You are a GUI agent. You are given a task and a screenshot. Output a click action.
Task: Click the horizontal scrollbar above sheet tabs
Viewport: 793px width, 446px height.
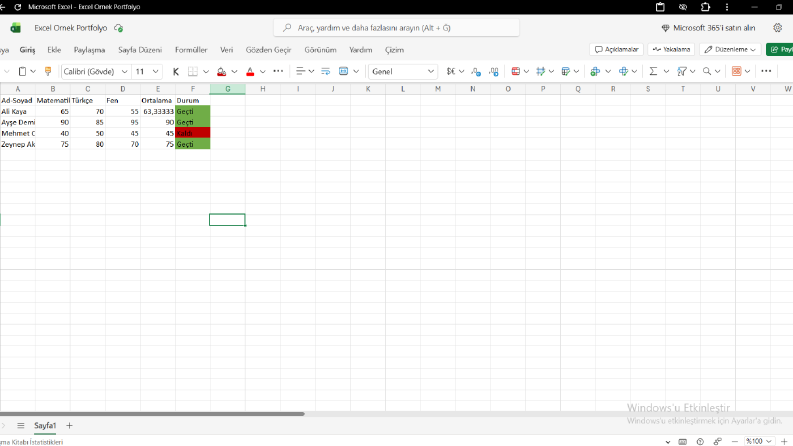(152, 414)
